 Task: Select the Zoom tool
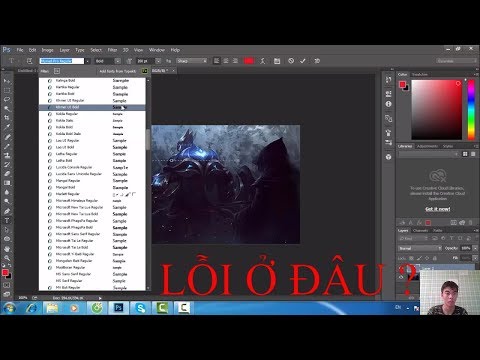7,258
